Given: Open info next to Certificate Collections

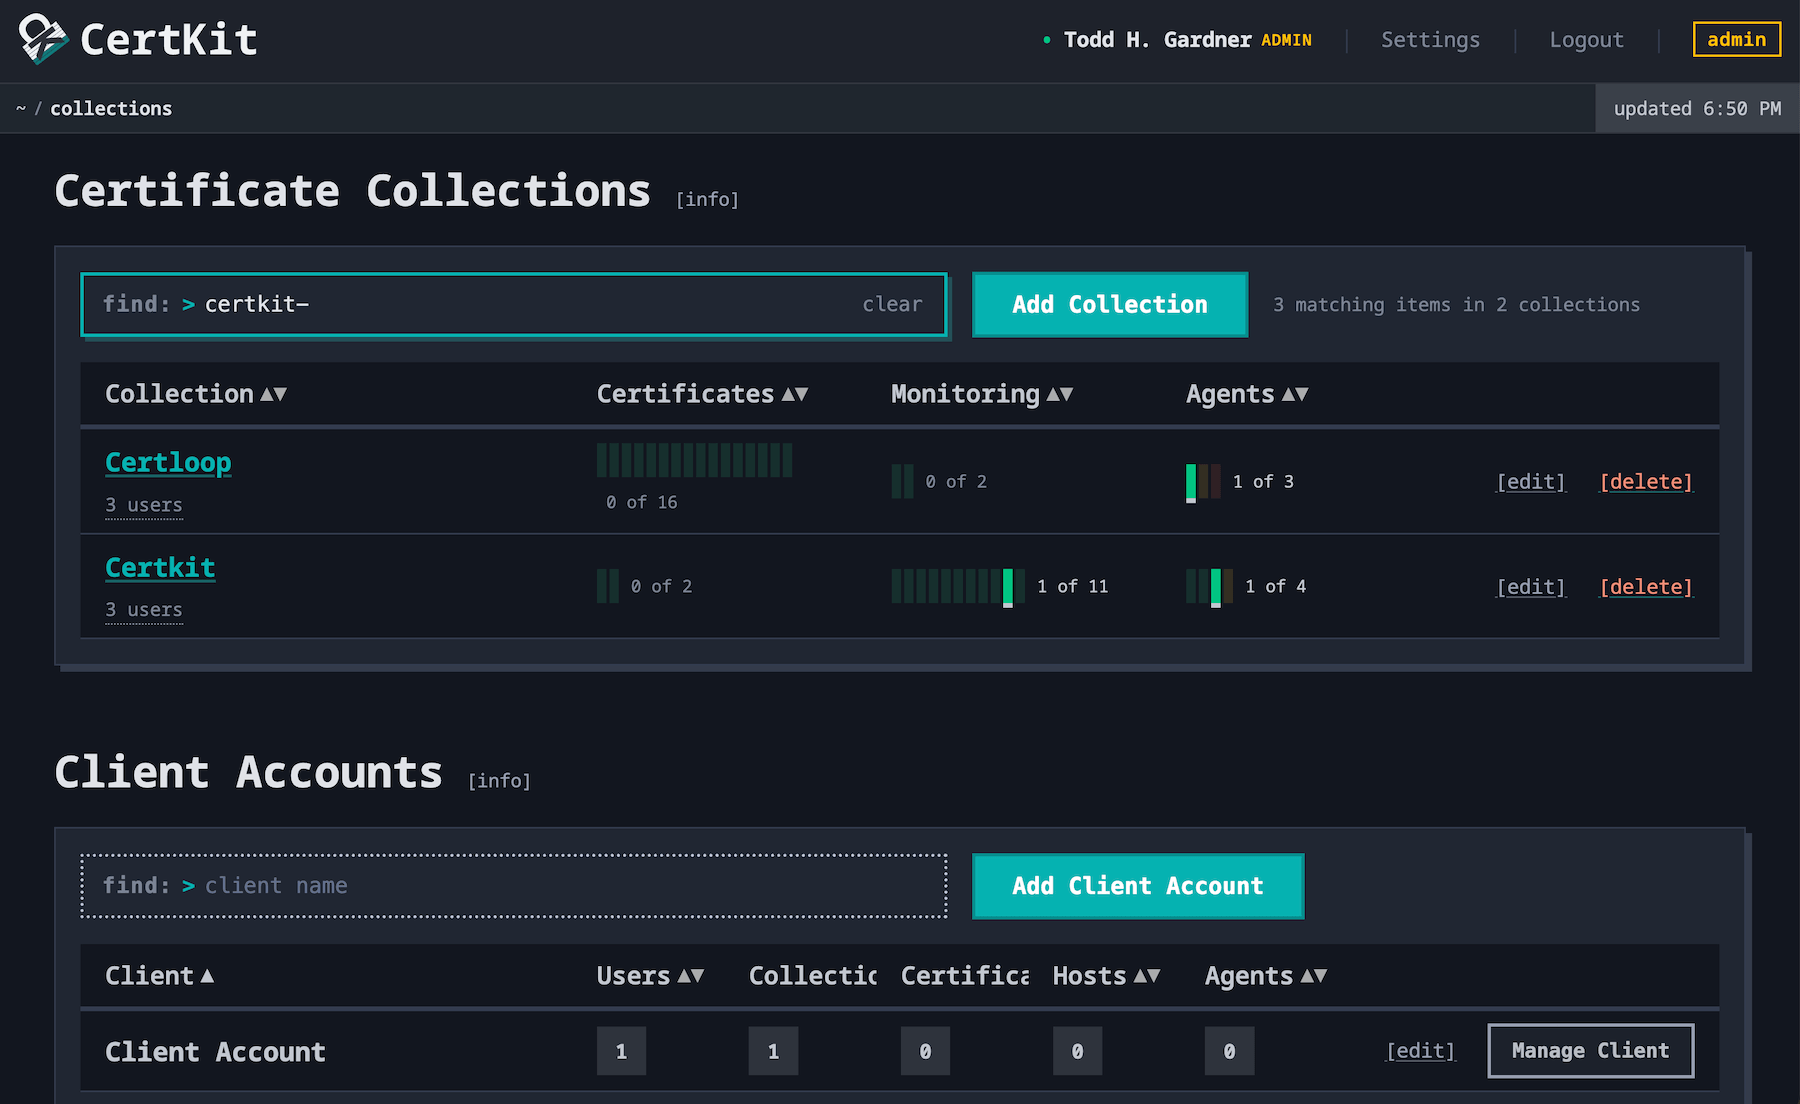Looking at the screenshot, I should tap(707, 199).
